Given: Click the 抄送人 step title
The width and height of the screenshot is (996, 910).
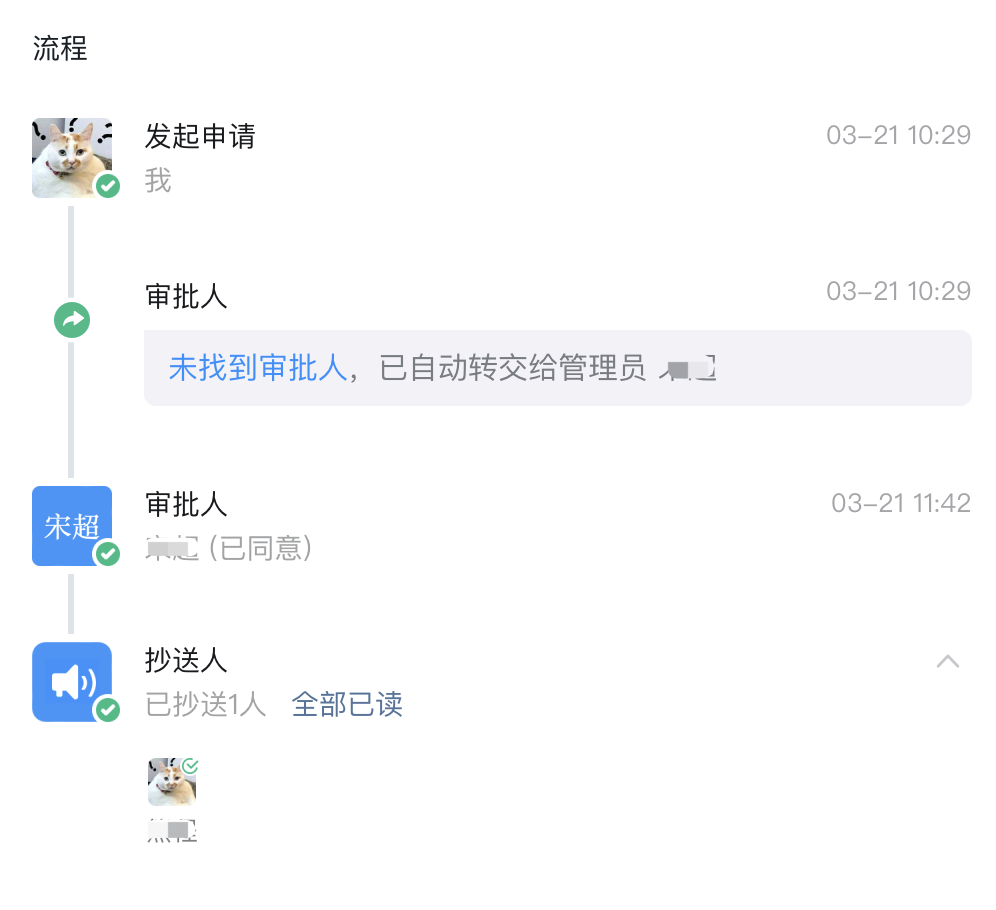Looking at the screenshot, I should (186, 660).
